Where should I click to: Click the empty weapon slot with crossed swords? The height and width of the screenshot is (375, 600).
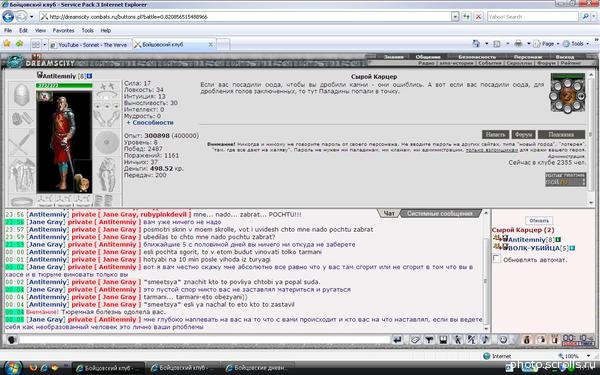click(21, 143)
